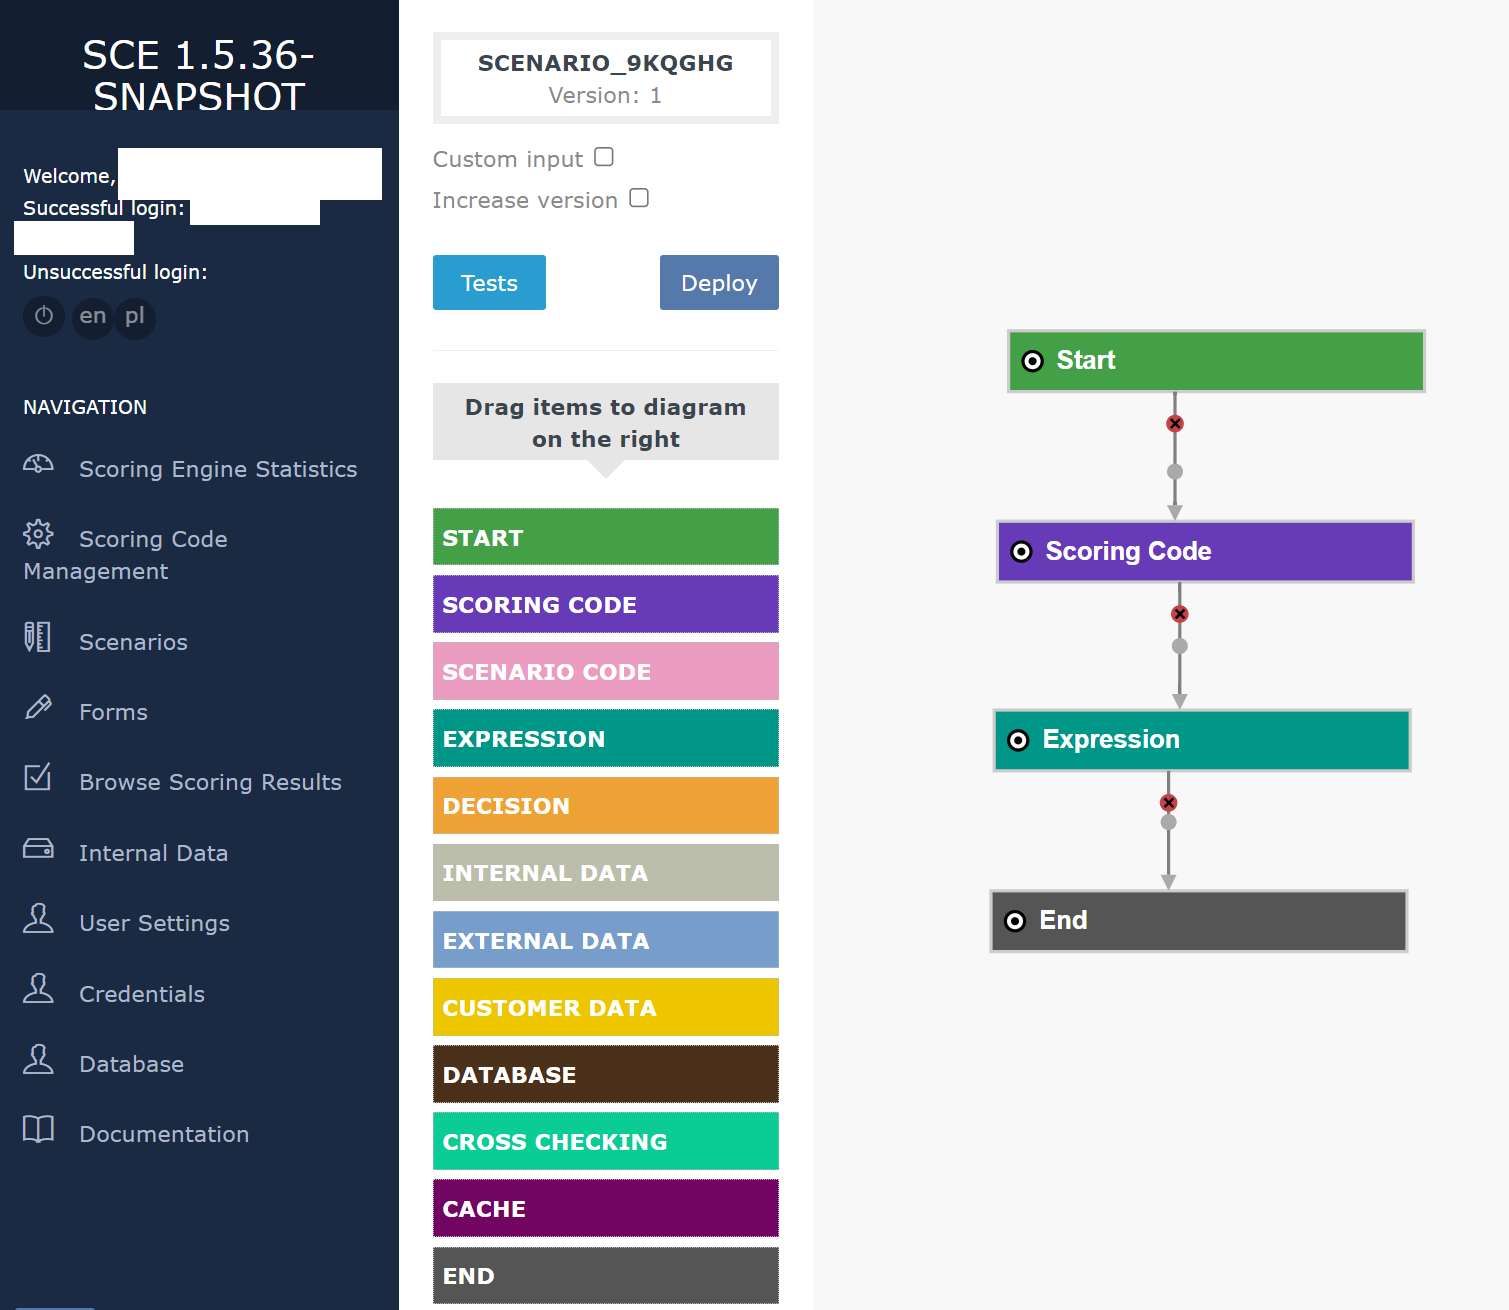
Task: Click the Scoring Code Management gear icon
Action: click(x=38, y=534)
